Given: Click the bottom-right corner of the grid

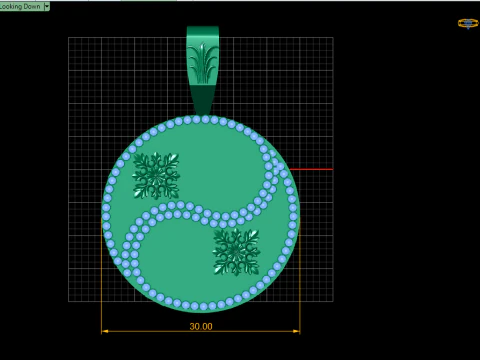Looking at the screenshot, I should [333, 302].
